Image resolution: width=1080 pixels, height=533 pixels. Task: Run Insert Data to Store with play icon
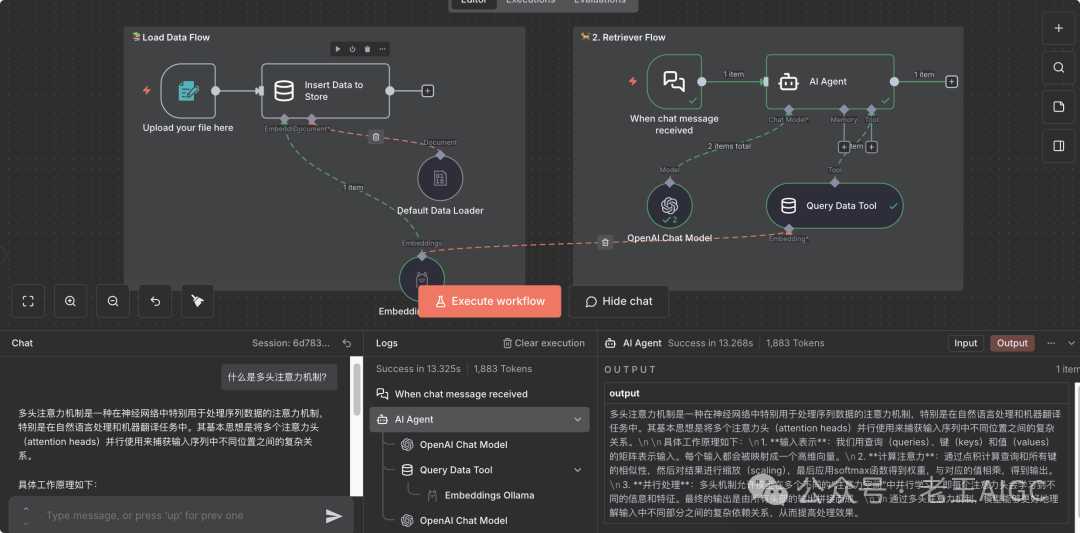point(338,49)
